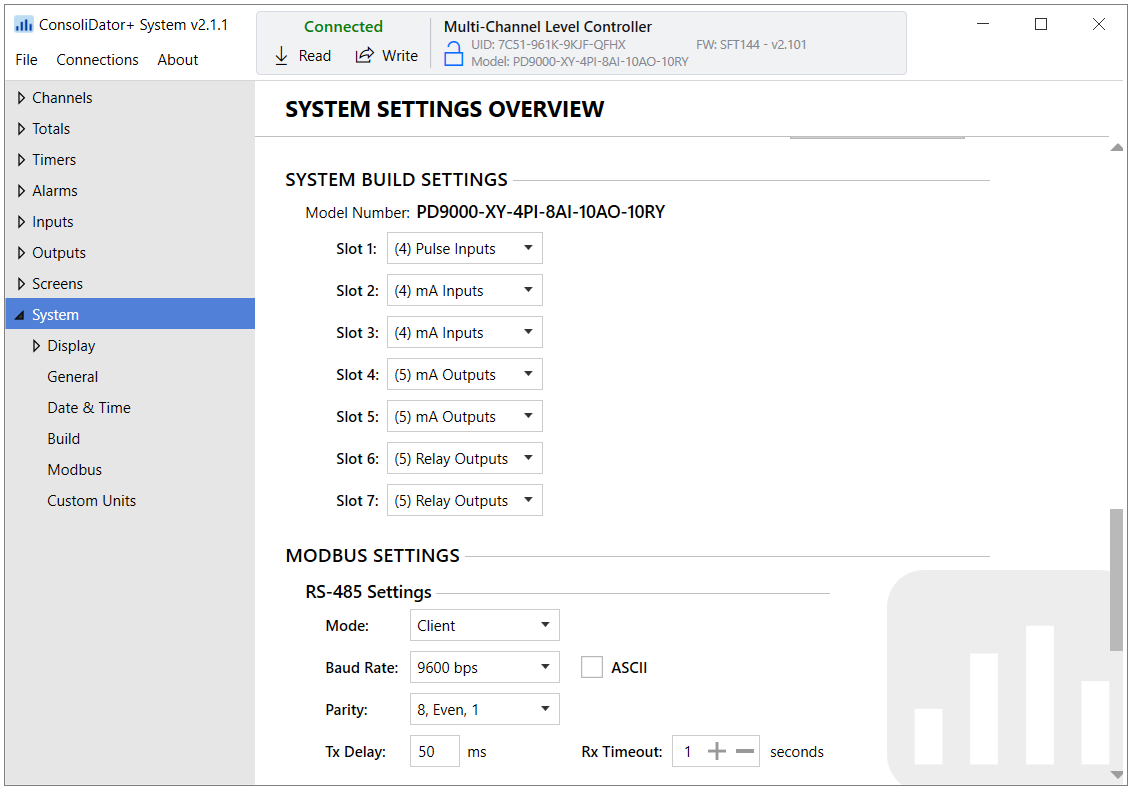Expand the Inputs tree node
The width and height of the screenshot is (1131, 790).
tap(21, 221)
